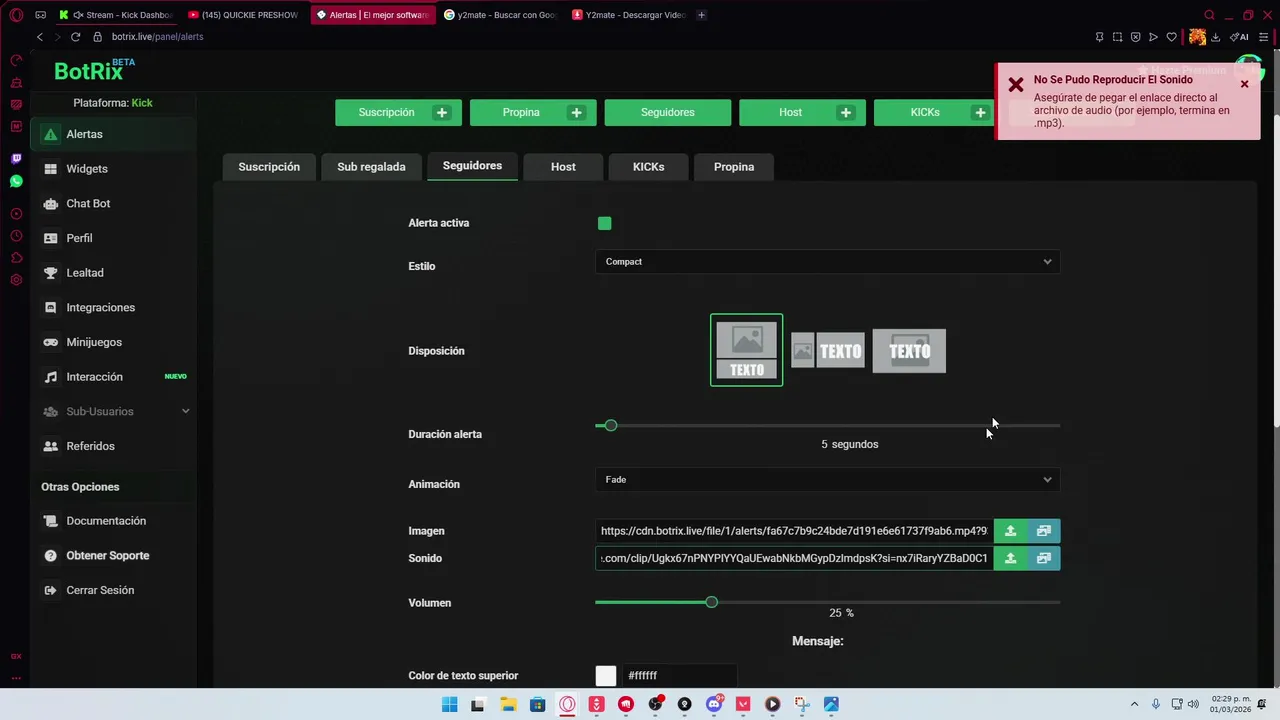Switch to the Host tab
The image size is (1280, 720).
tap(563, 167)
